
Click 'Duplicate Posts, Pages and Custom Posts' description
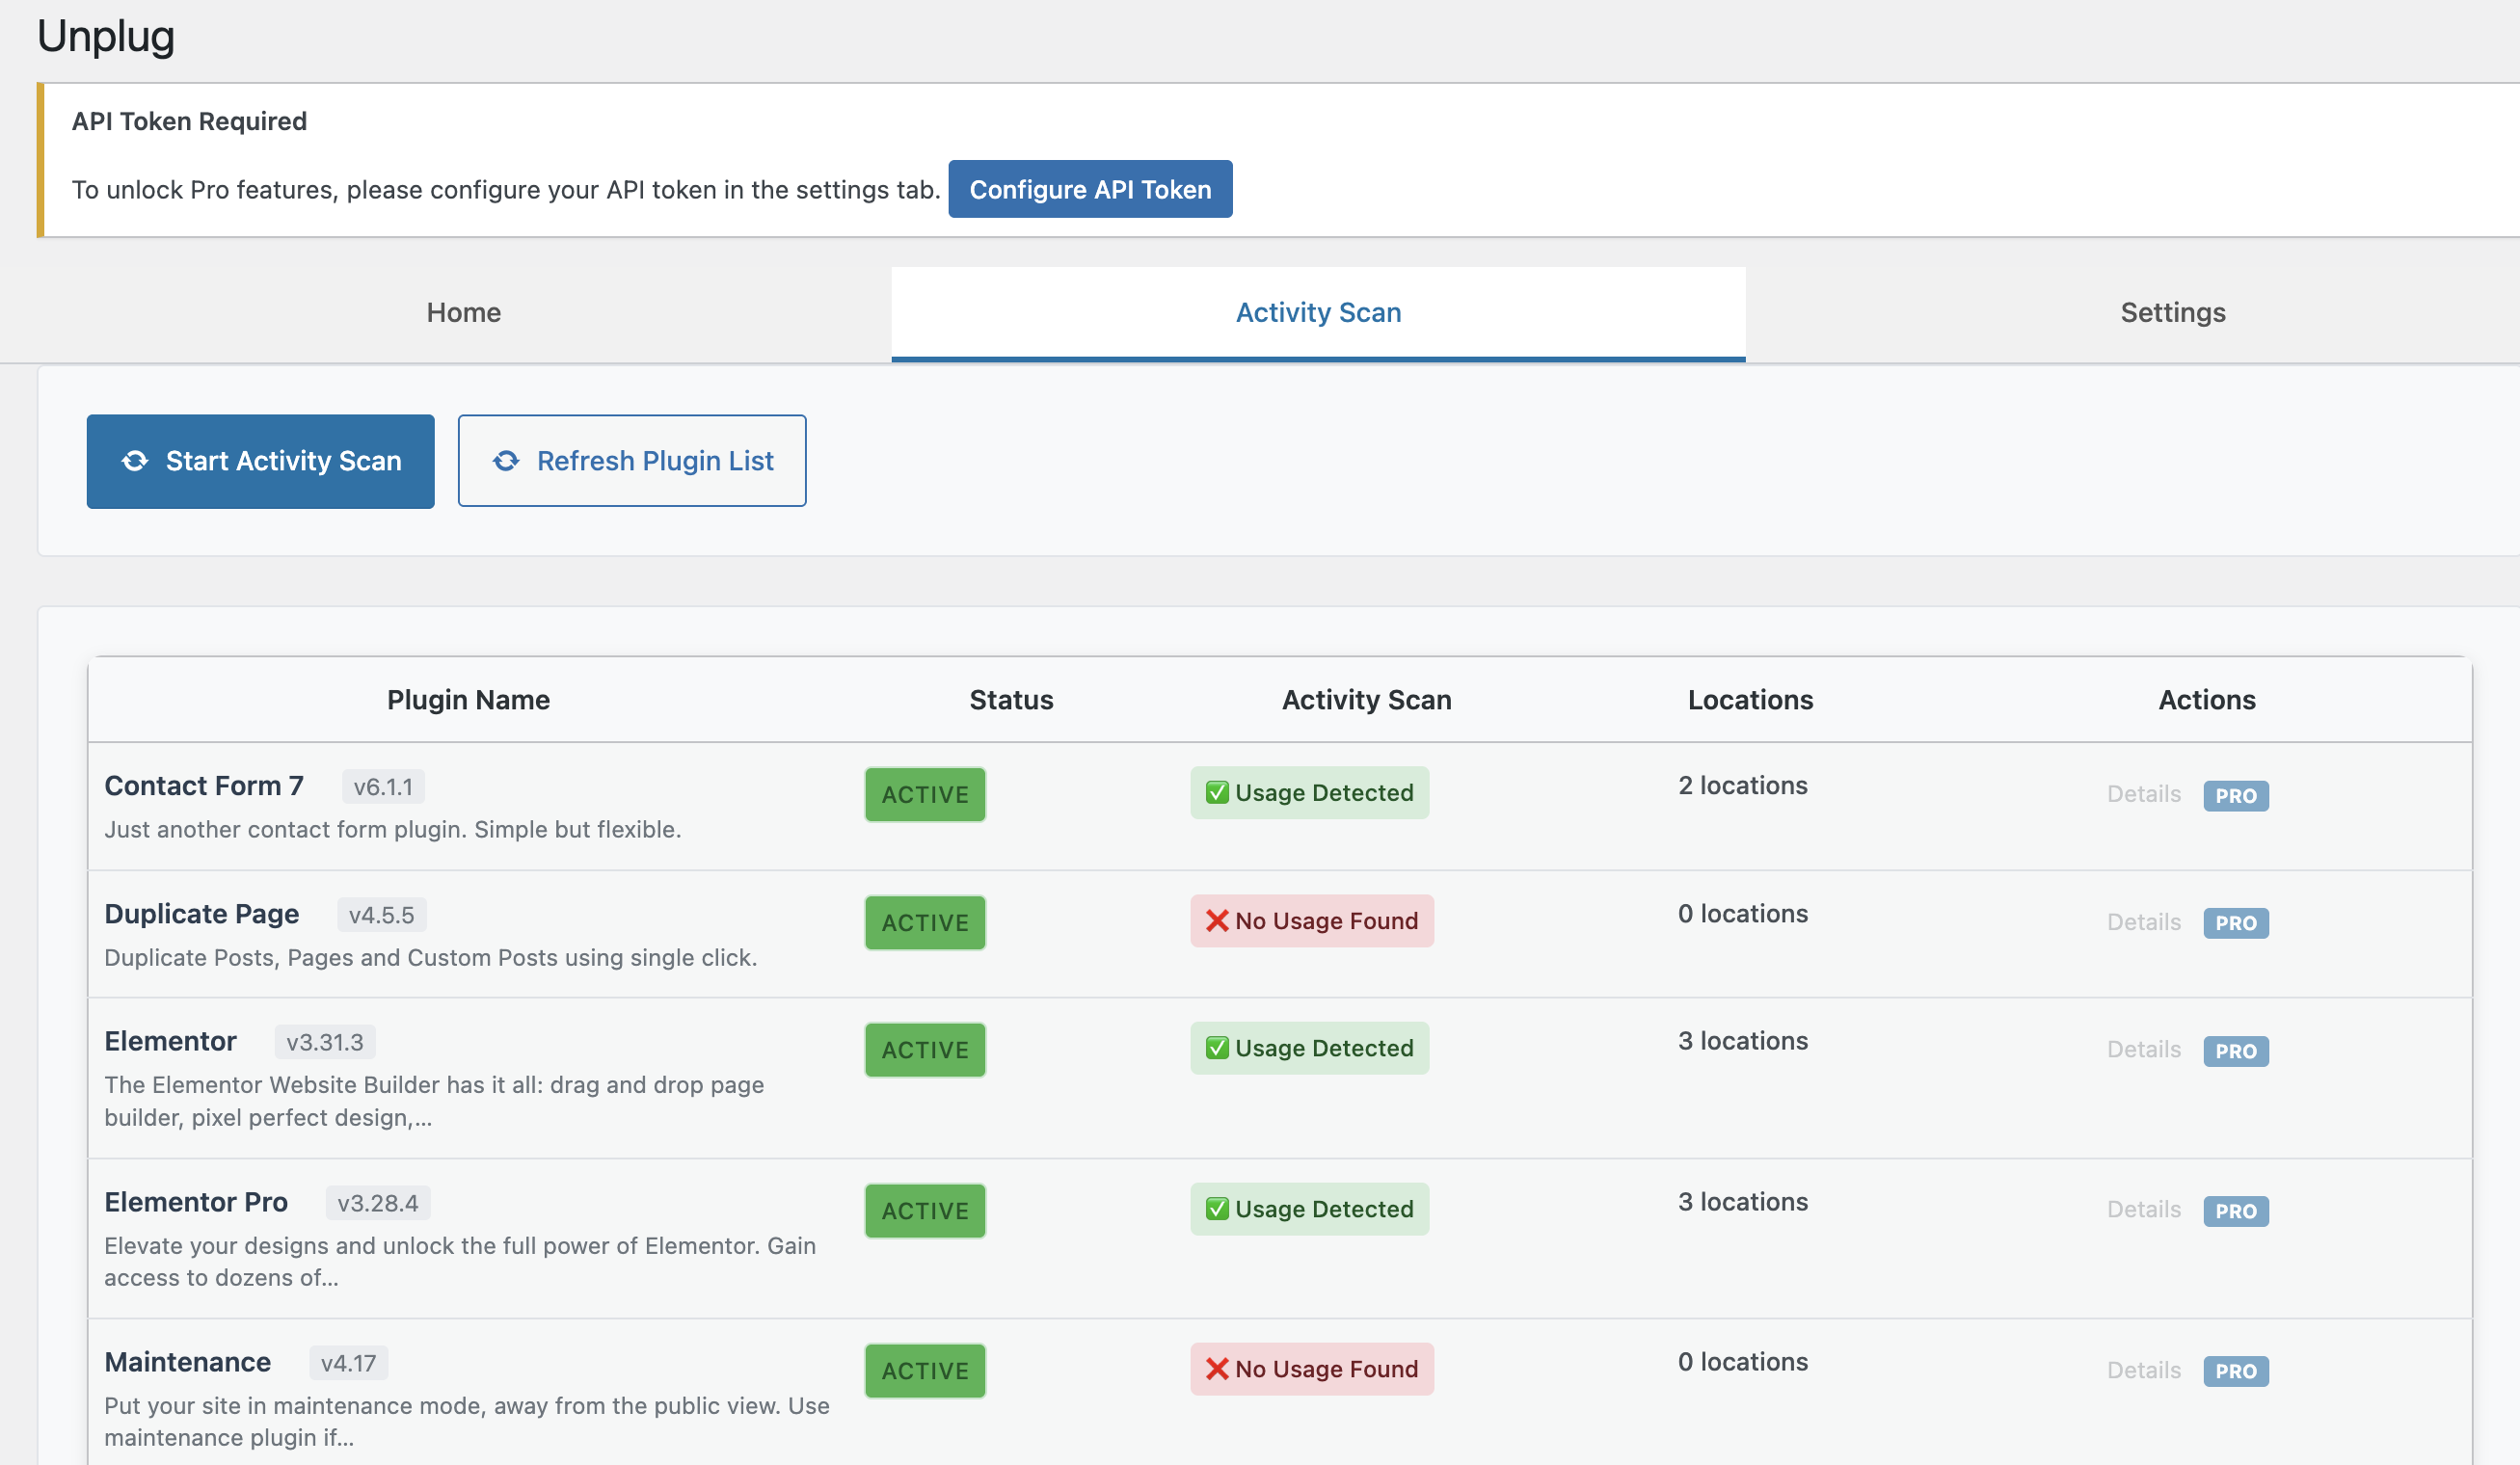(431, 958)
